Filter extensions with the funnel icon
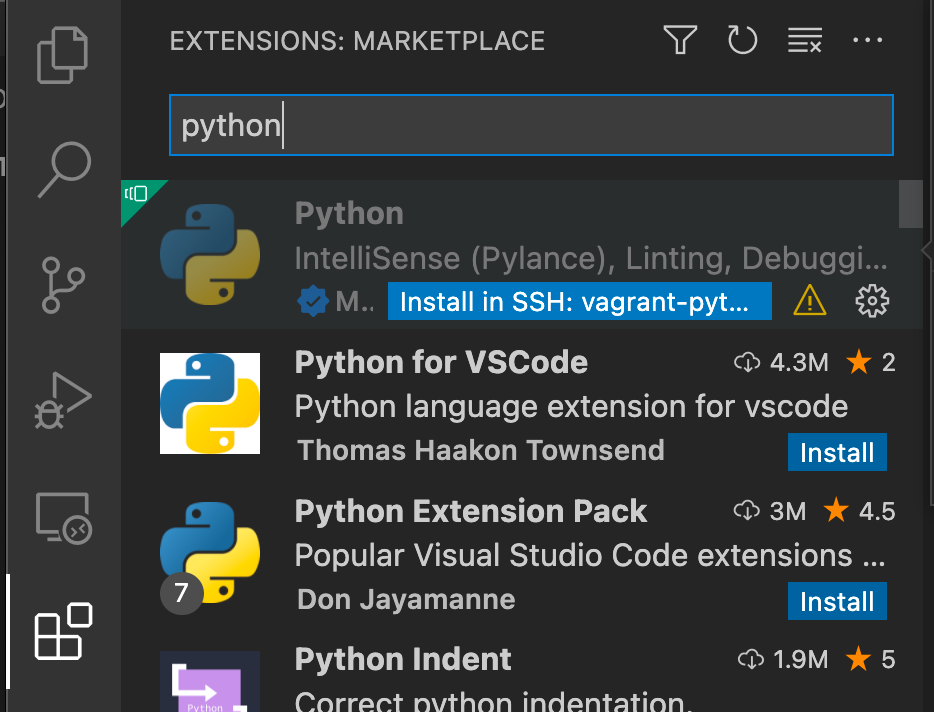The image size is (934, 712). point(680,41)
